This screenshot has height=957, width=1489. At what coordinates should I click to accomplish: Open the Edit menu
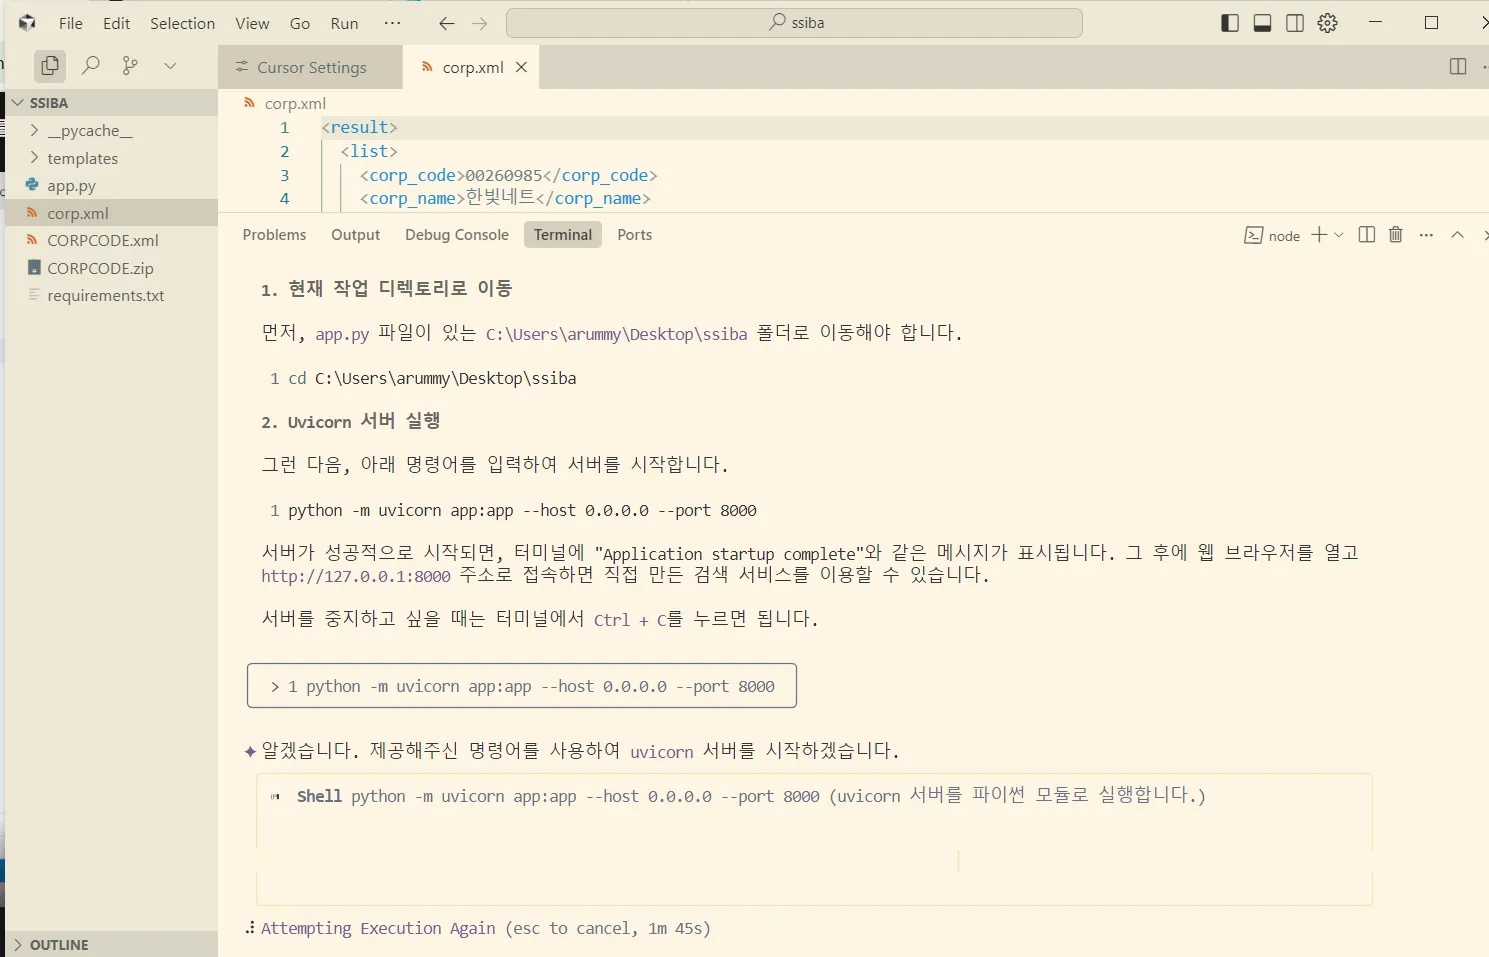click(116, 23)
